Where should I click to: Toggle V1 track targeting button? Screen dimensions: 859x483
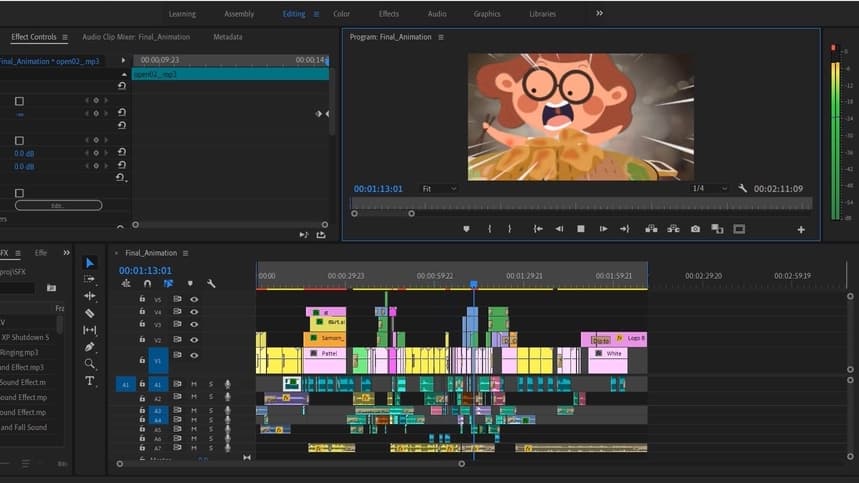click(158, 360)
